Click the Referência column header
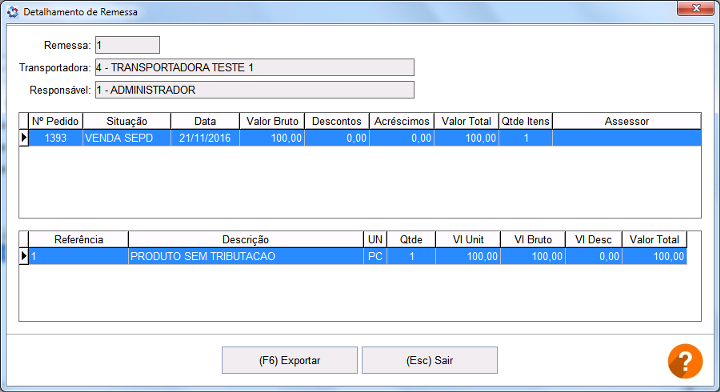 79,240
